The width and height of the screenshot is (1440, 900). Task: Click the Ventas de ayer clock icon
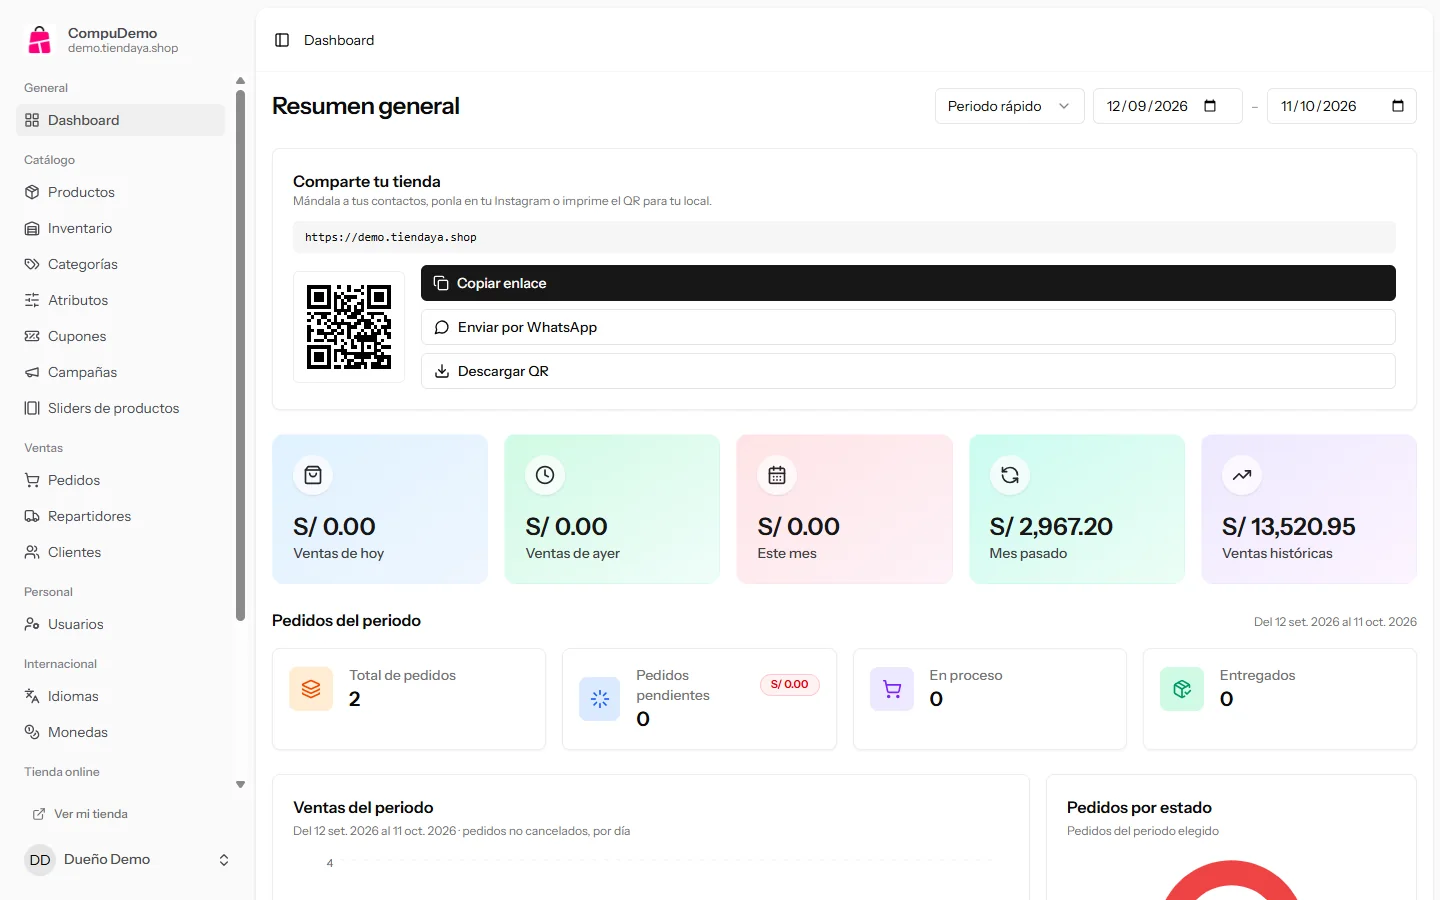pos(545,475)
